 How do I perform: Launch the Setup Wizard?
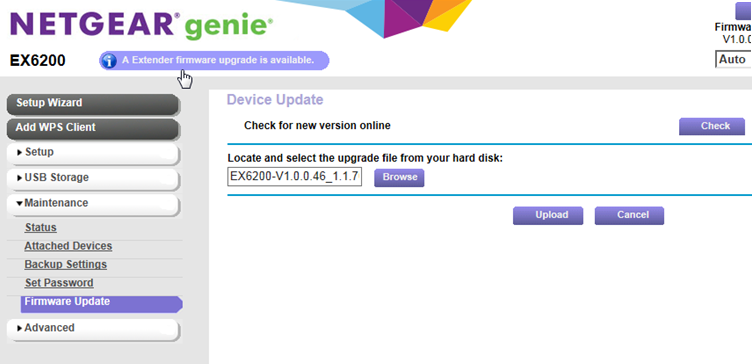point(93,104)
